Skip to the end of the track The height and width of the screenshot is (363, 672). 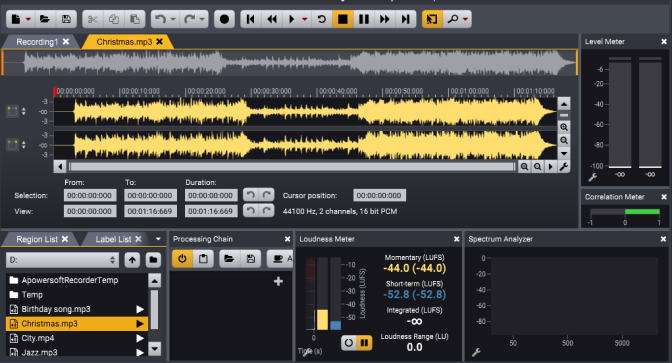point(405,19)
